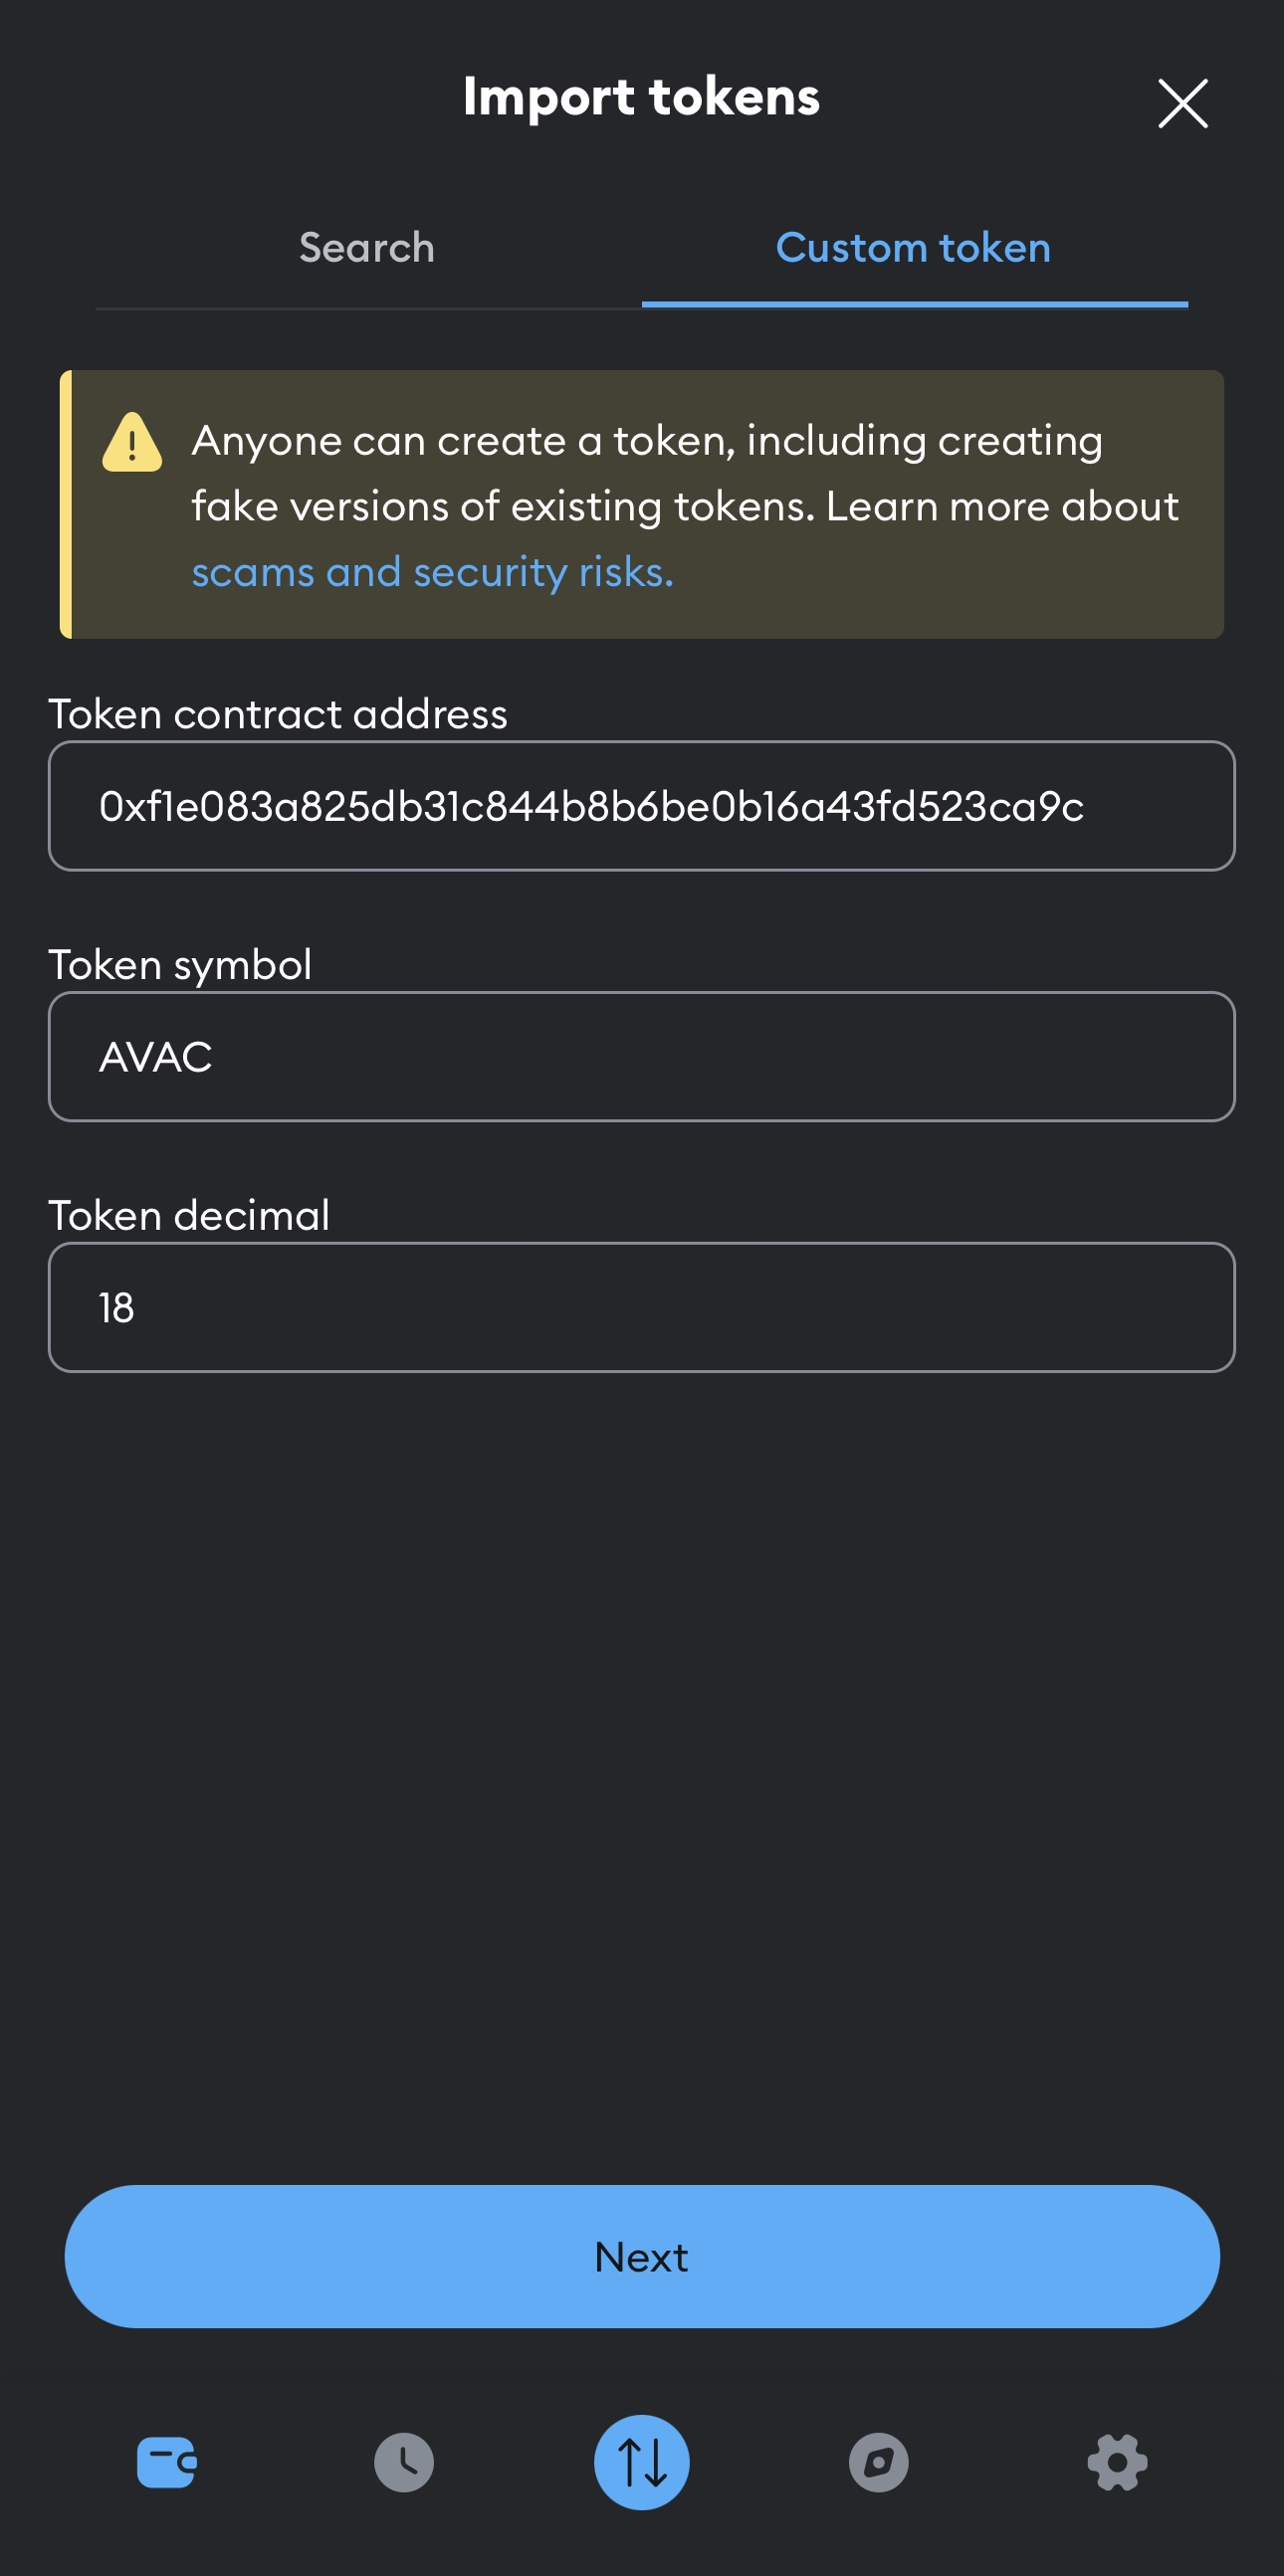1284x2576 pixels.
Task: Click the Token contract address label
Action: click(x=278, y=715)
